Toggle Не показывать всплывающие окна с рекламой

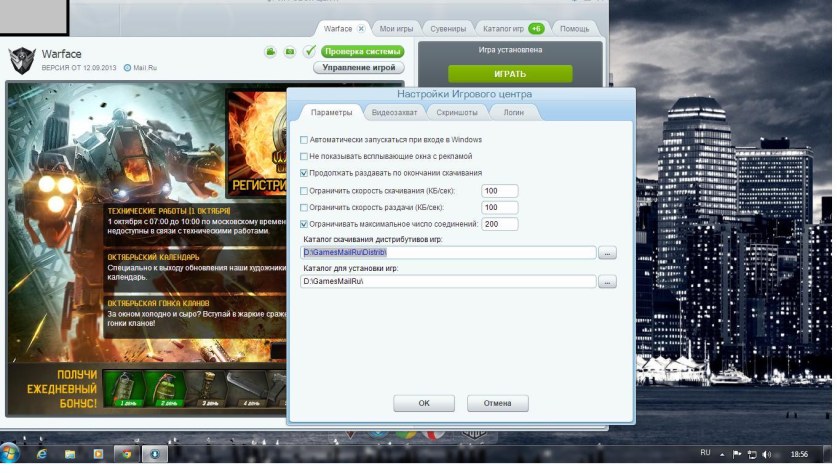tap(304, 156)
